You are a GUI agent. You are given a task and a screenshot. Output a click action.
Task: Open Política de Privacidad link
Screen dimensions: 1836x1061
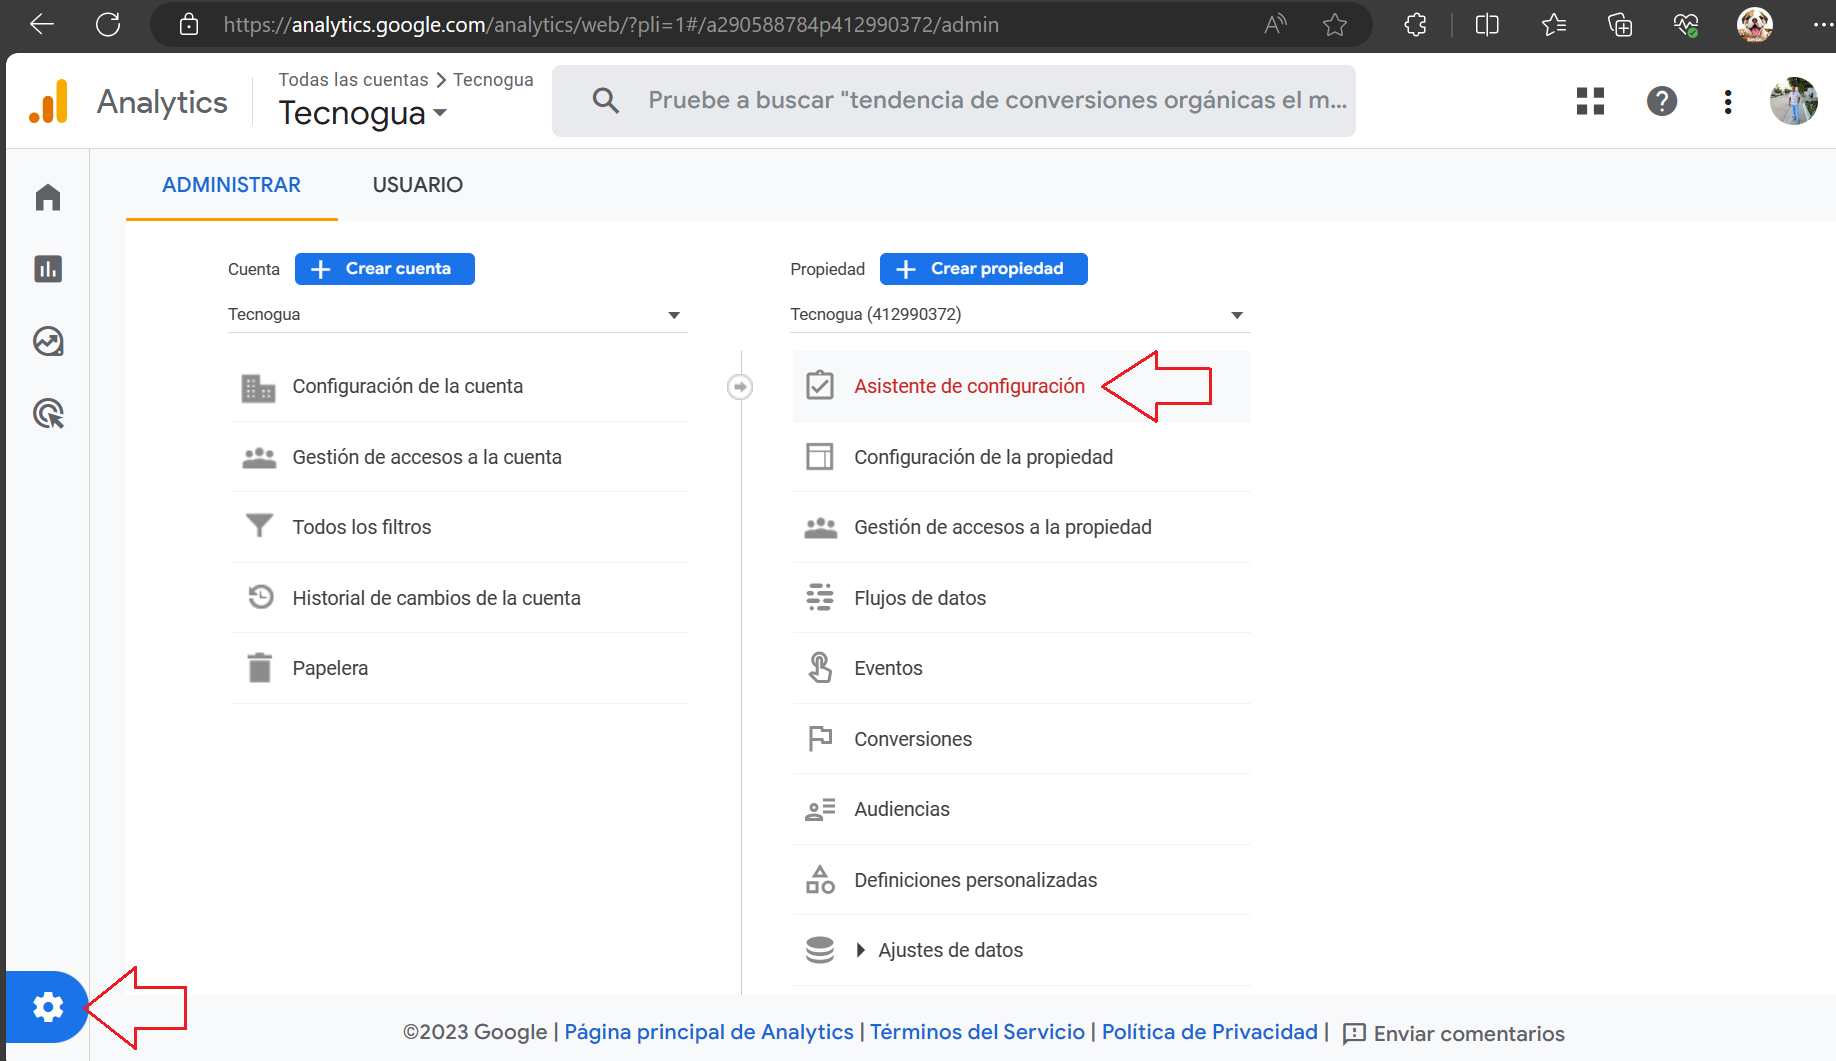coord(1210,1032)
